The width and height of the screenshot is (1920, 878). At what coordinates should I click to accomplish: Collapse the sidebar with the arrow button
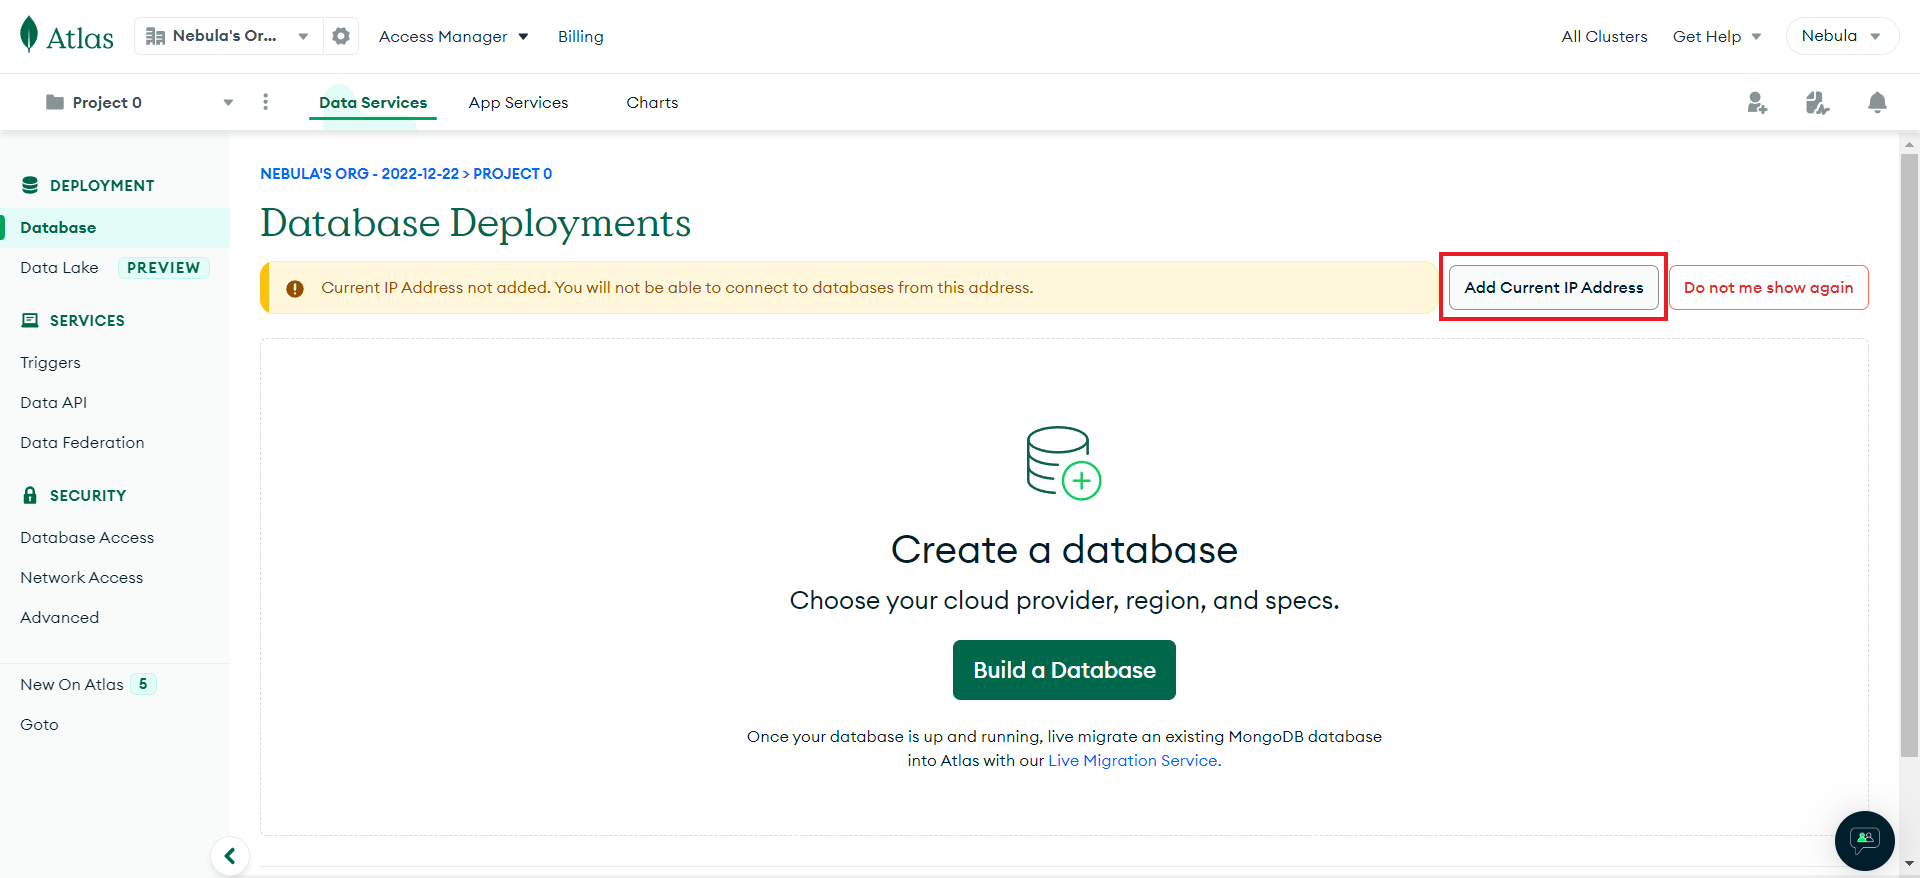[230, 856]
